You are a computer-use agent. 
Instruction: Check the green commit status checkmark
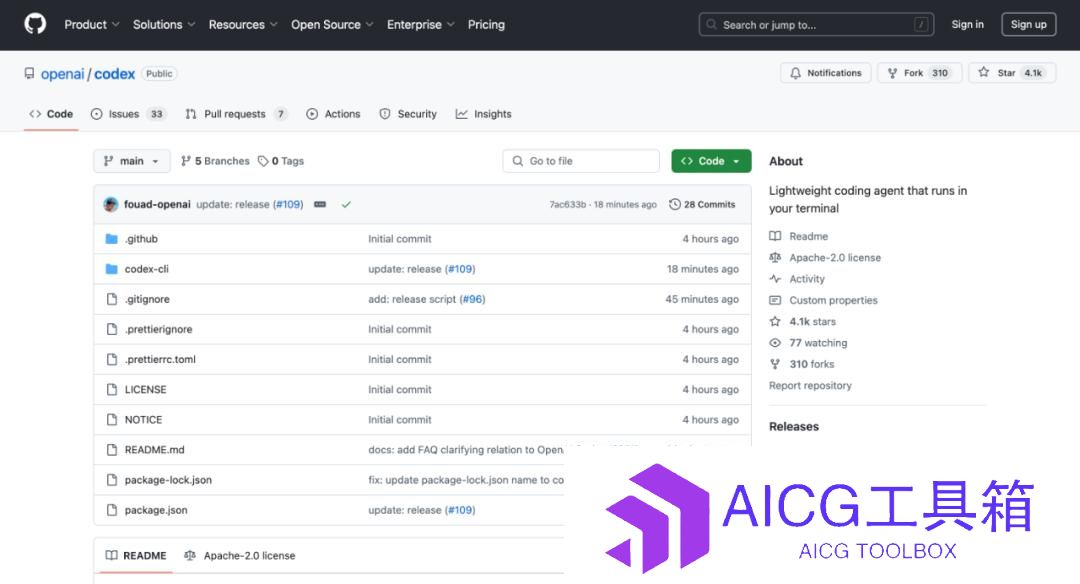pyautogui.click(x=346, y=205)
